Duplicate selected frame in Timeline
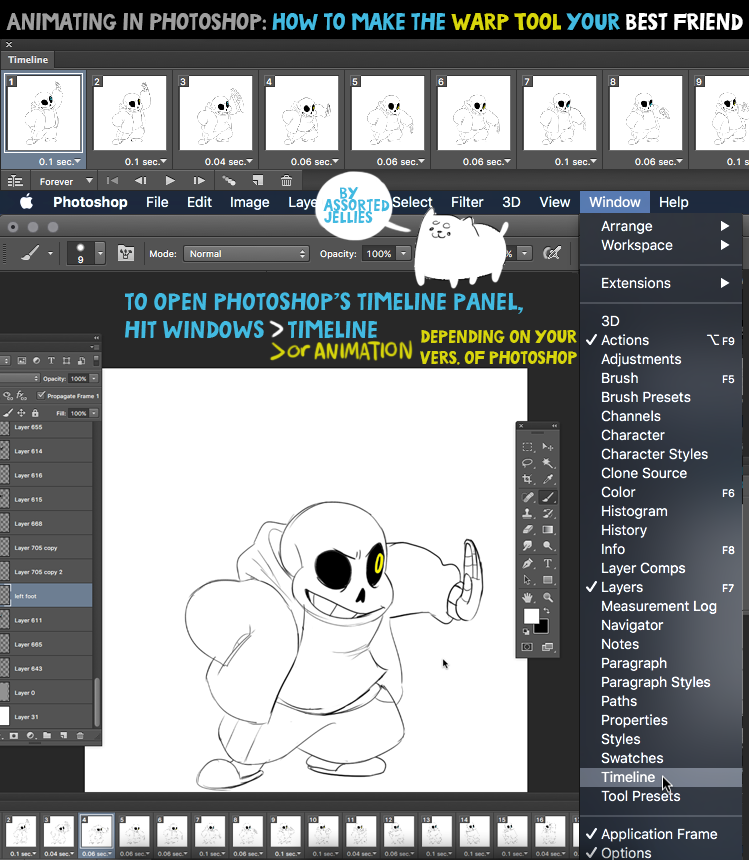The height and width of the screenshot is (860, 749). tap(258, 180)
